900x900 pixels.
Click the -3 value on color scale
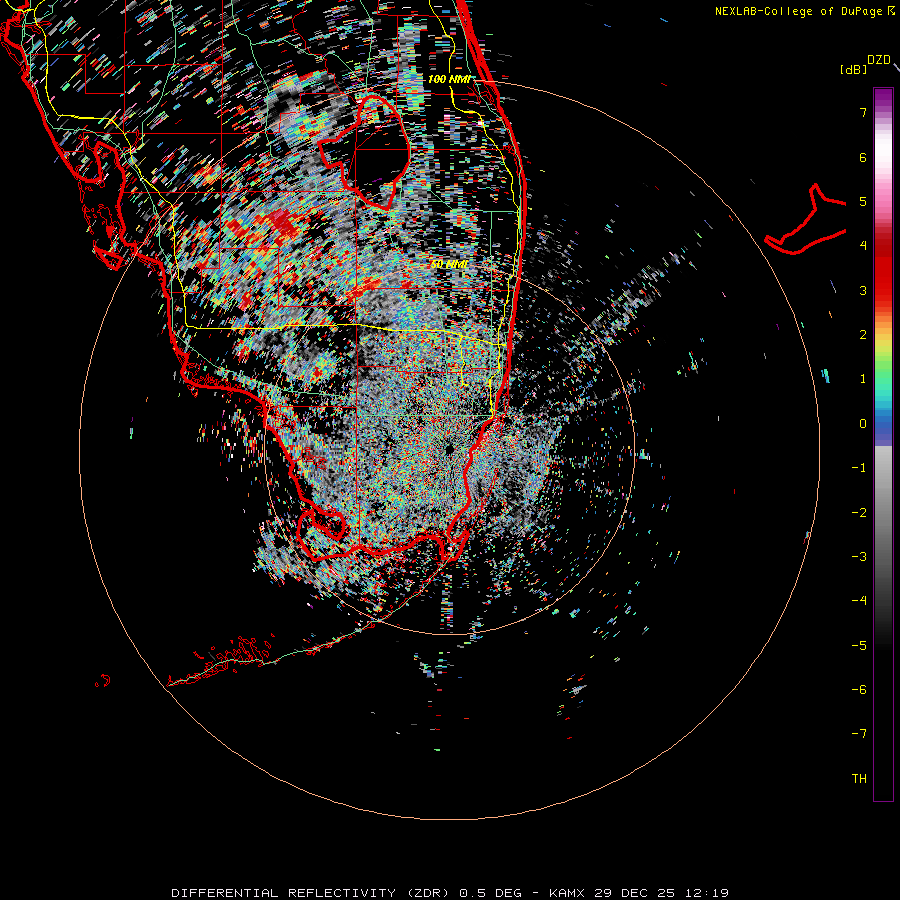(859, 557)
